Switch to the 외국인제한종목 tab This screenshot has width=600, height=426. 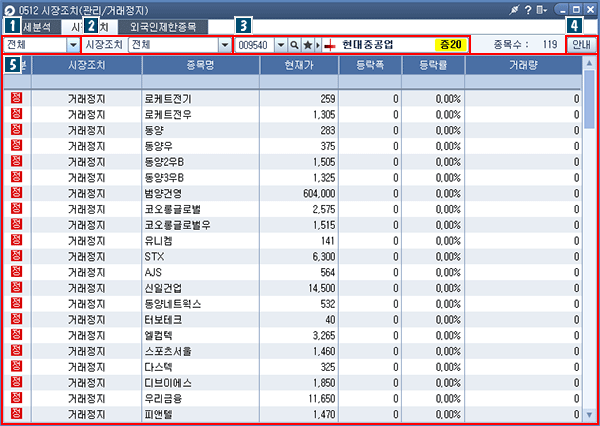[x=163, y=27]
